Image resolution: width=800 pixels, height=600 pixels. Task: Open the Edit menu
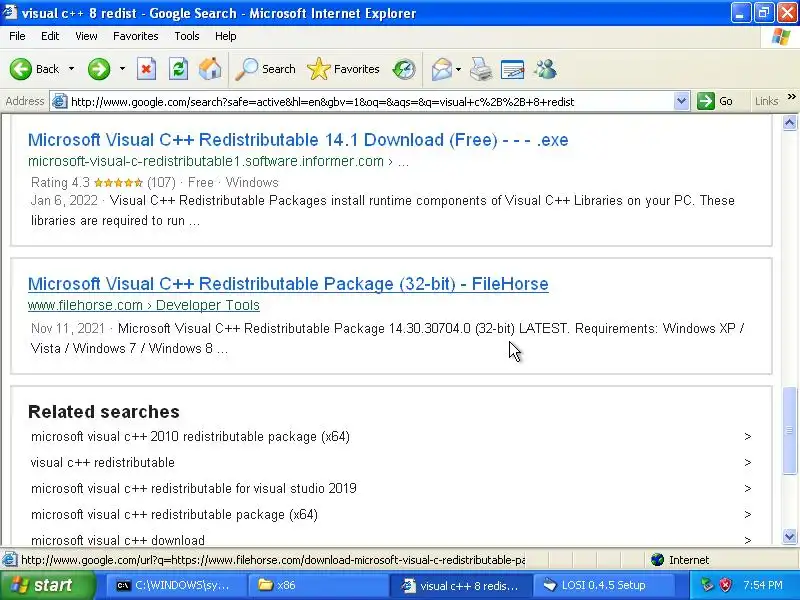coord(50,36)
